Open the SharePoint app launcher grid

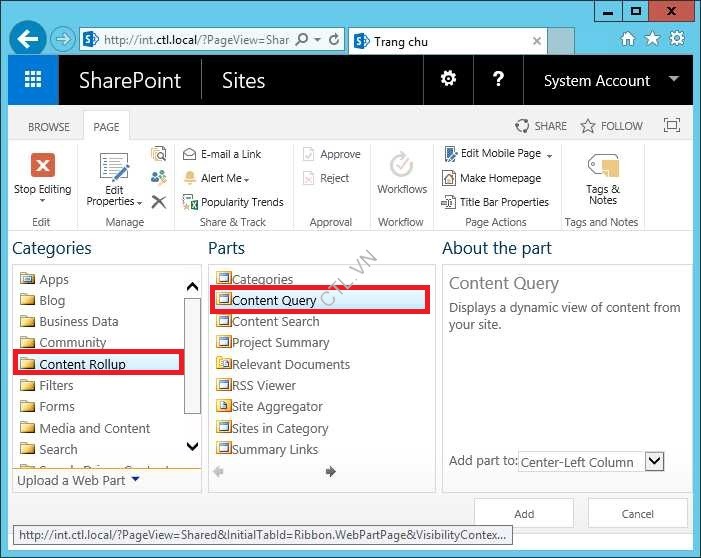click(33, 80)
